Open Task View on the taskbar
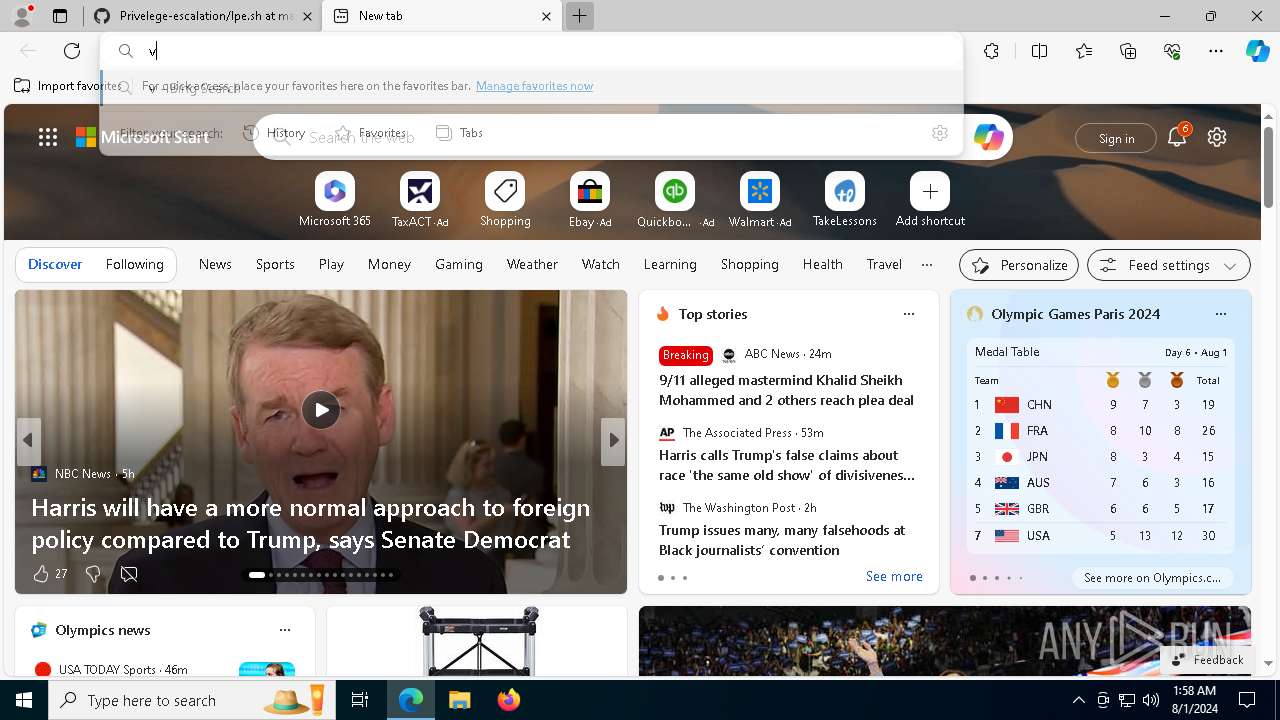 360,700
